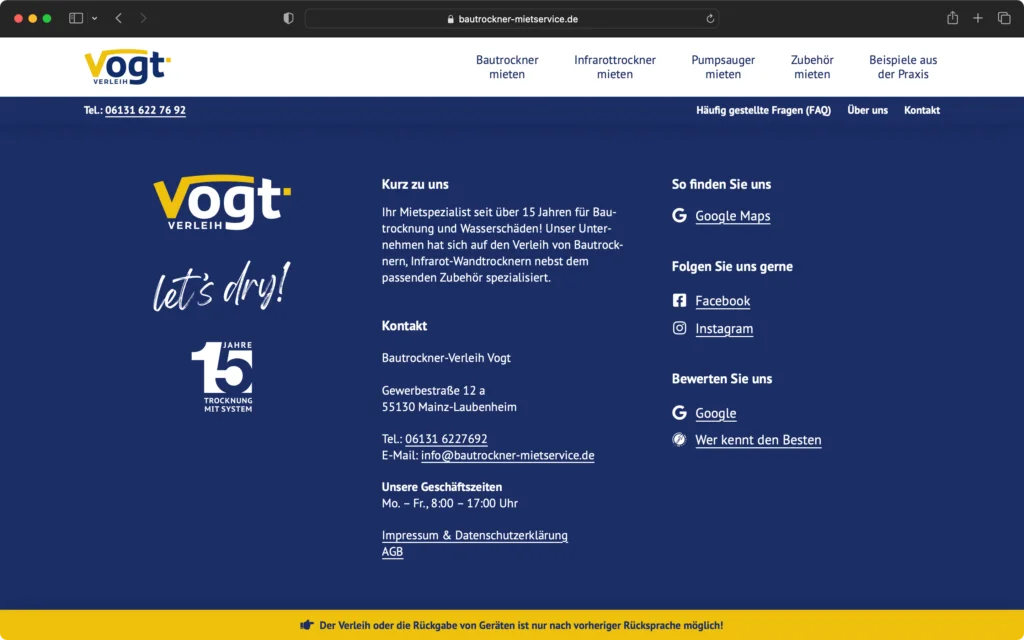Open the Google Maps link
Image resolution: width=1024 pixels, height=640 pixels.
(x=733, y=216)
